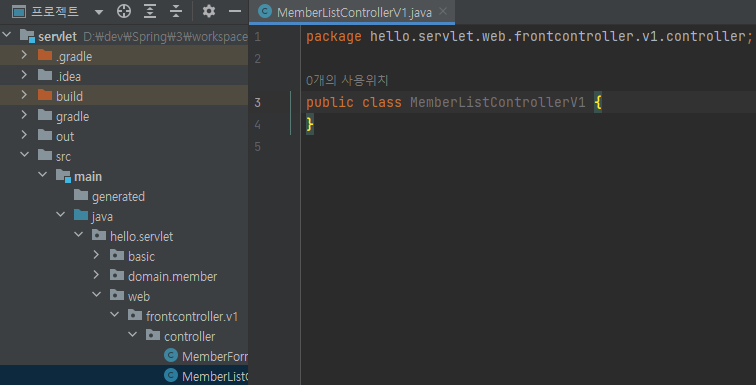
Task: Select the MemberList class file in tree
Action: point(124,376)
